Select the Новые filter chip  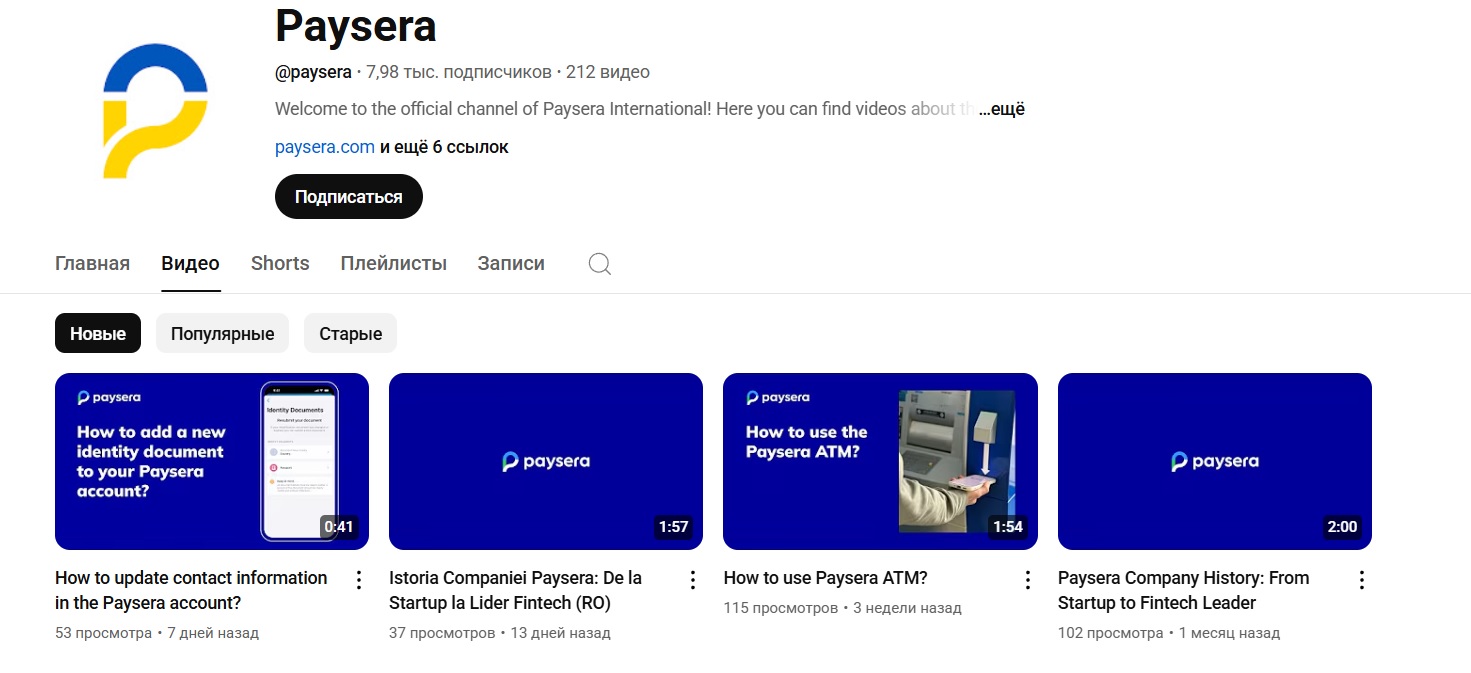[97, 333]
